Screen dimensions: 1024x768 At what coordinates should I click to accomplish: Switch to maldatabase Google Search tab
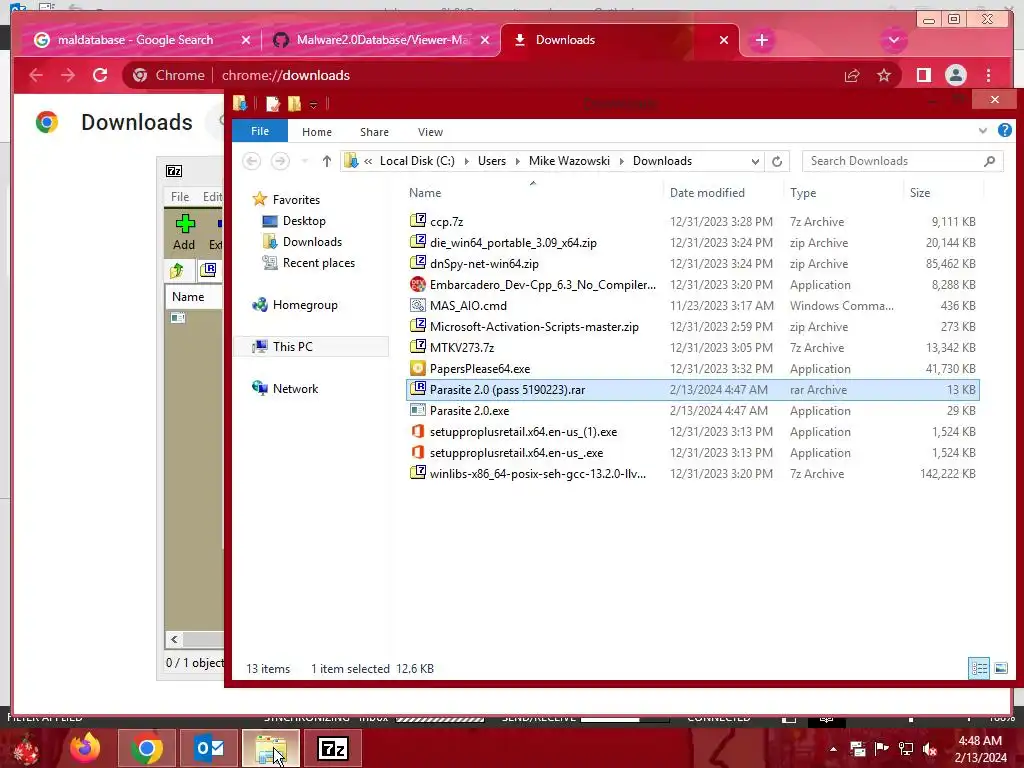135,40
